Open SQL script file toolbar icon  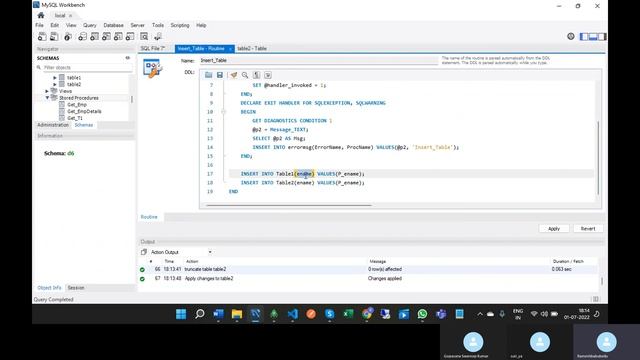[x=54, y=37]
